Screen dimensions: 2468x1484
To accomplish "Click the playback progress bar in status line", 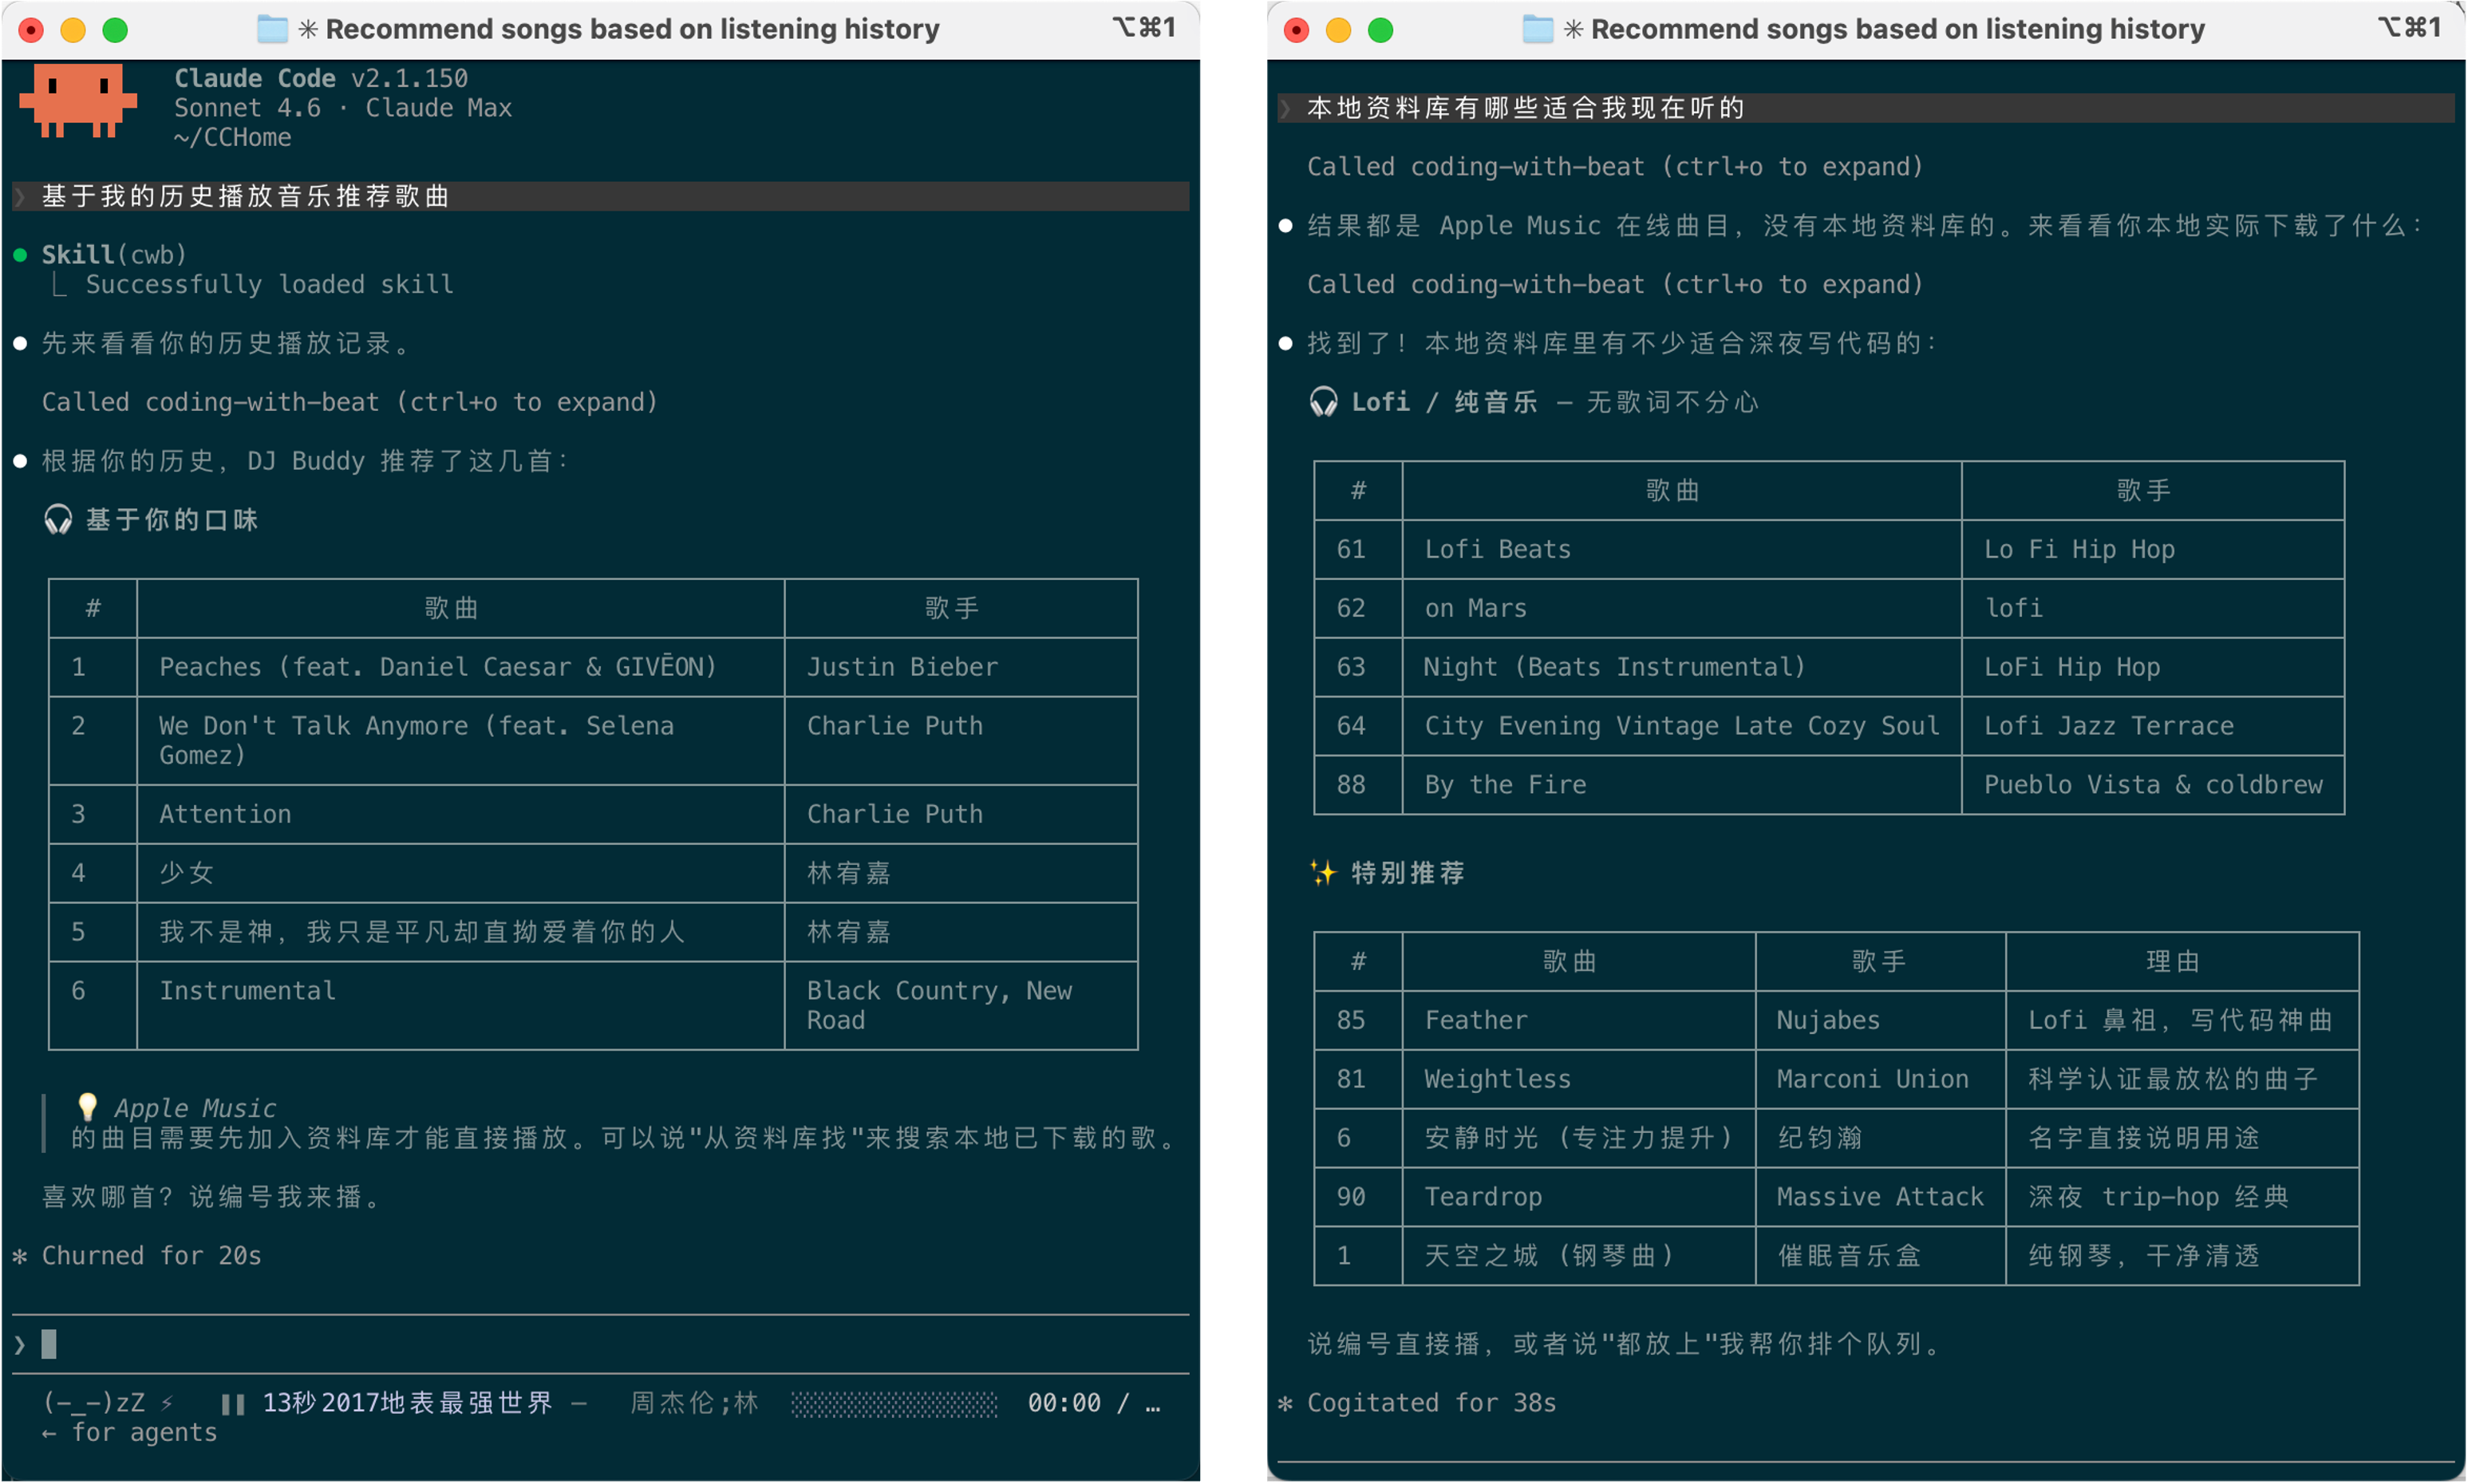I will point(894,1404).
